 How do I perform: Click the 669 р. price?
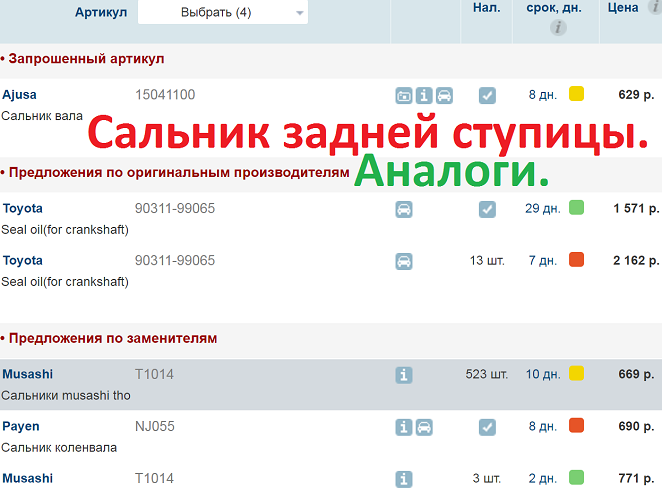click(636, 374)
